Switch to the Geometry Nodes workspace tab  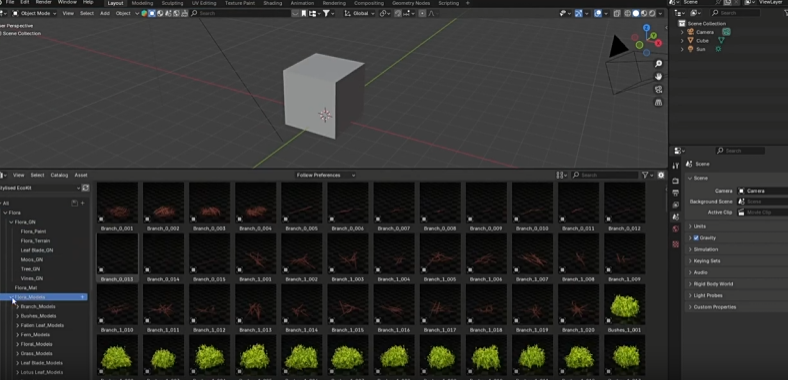[411, 3]
